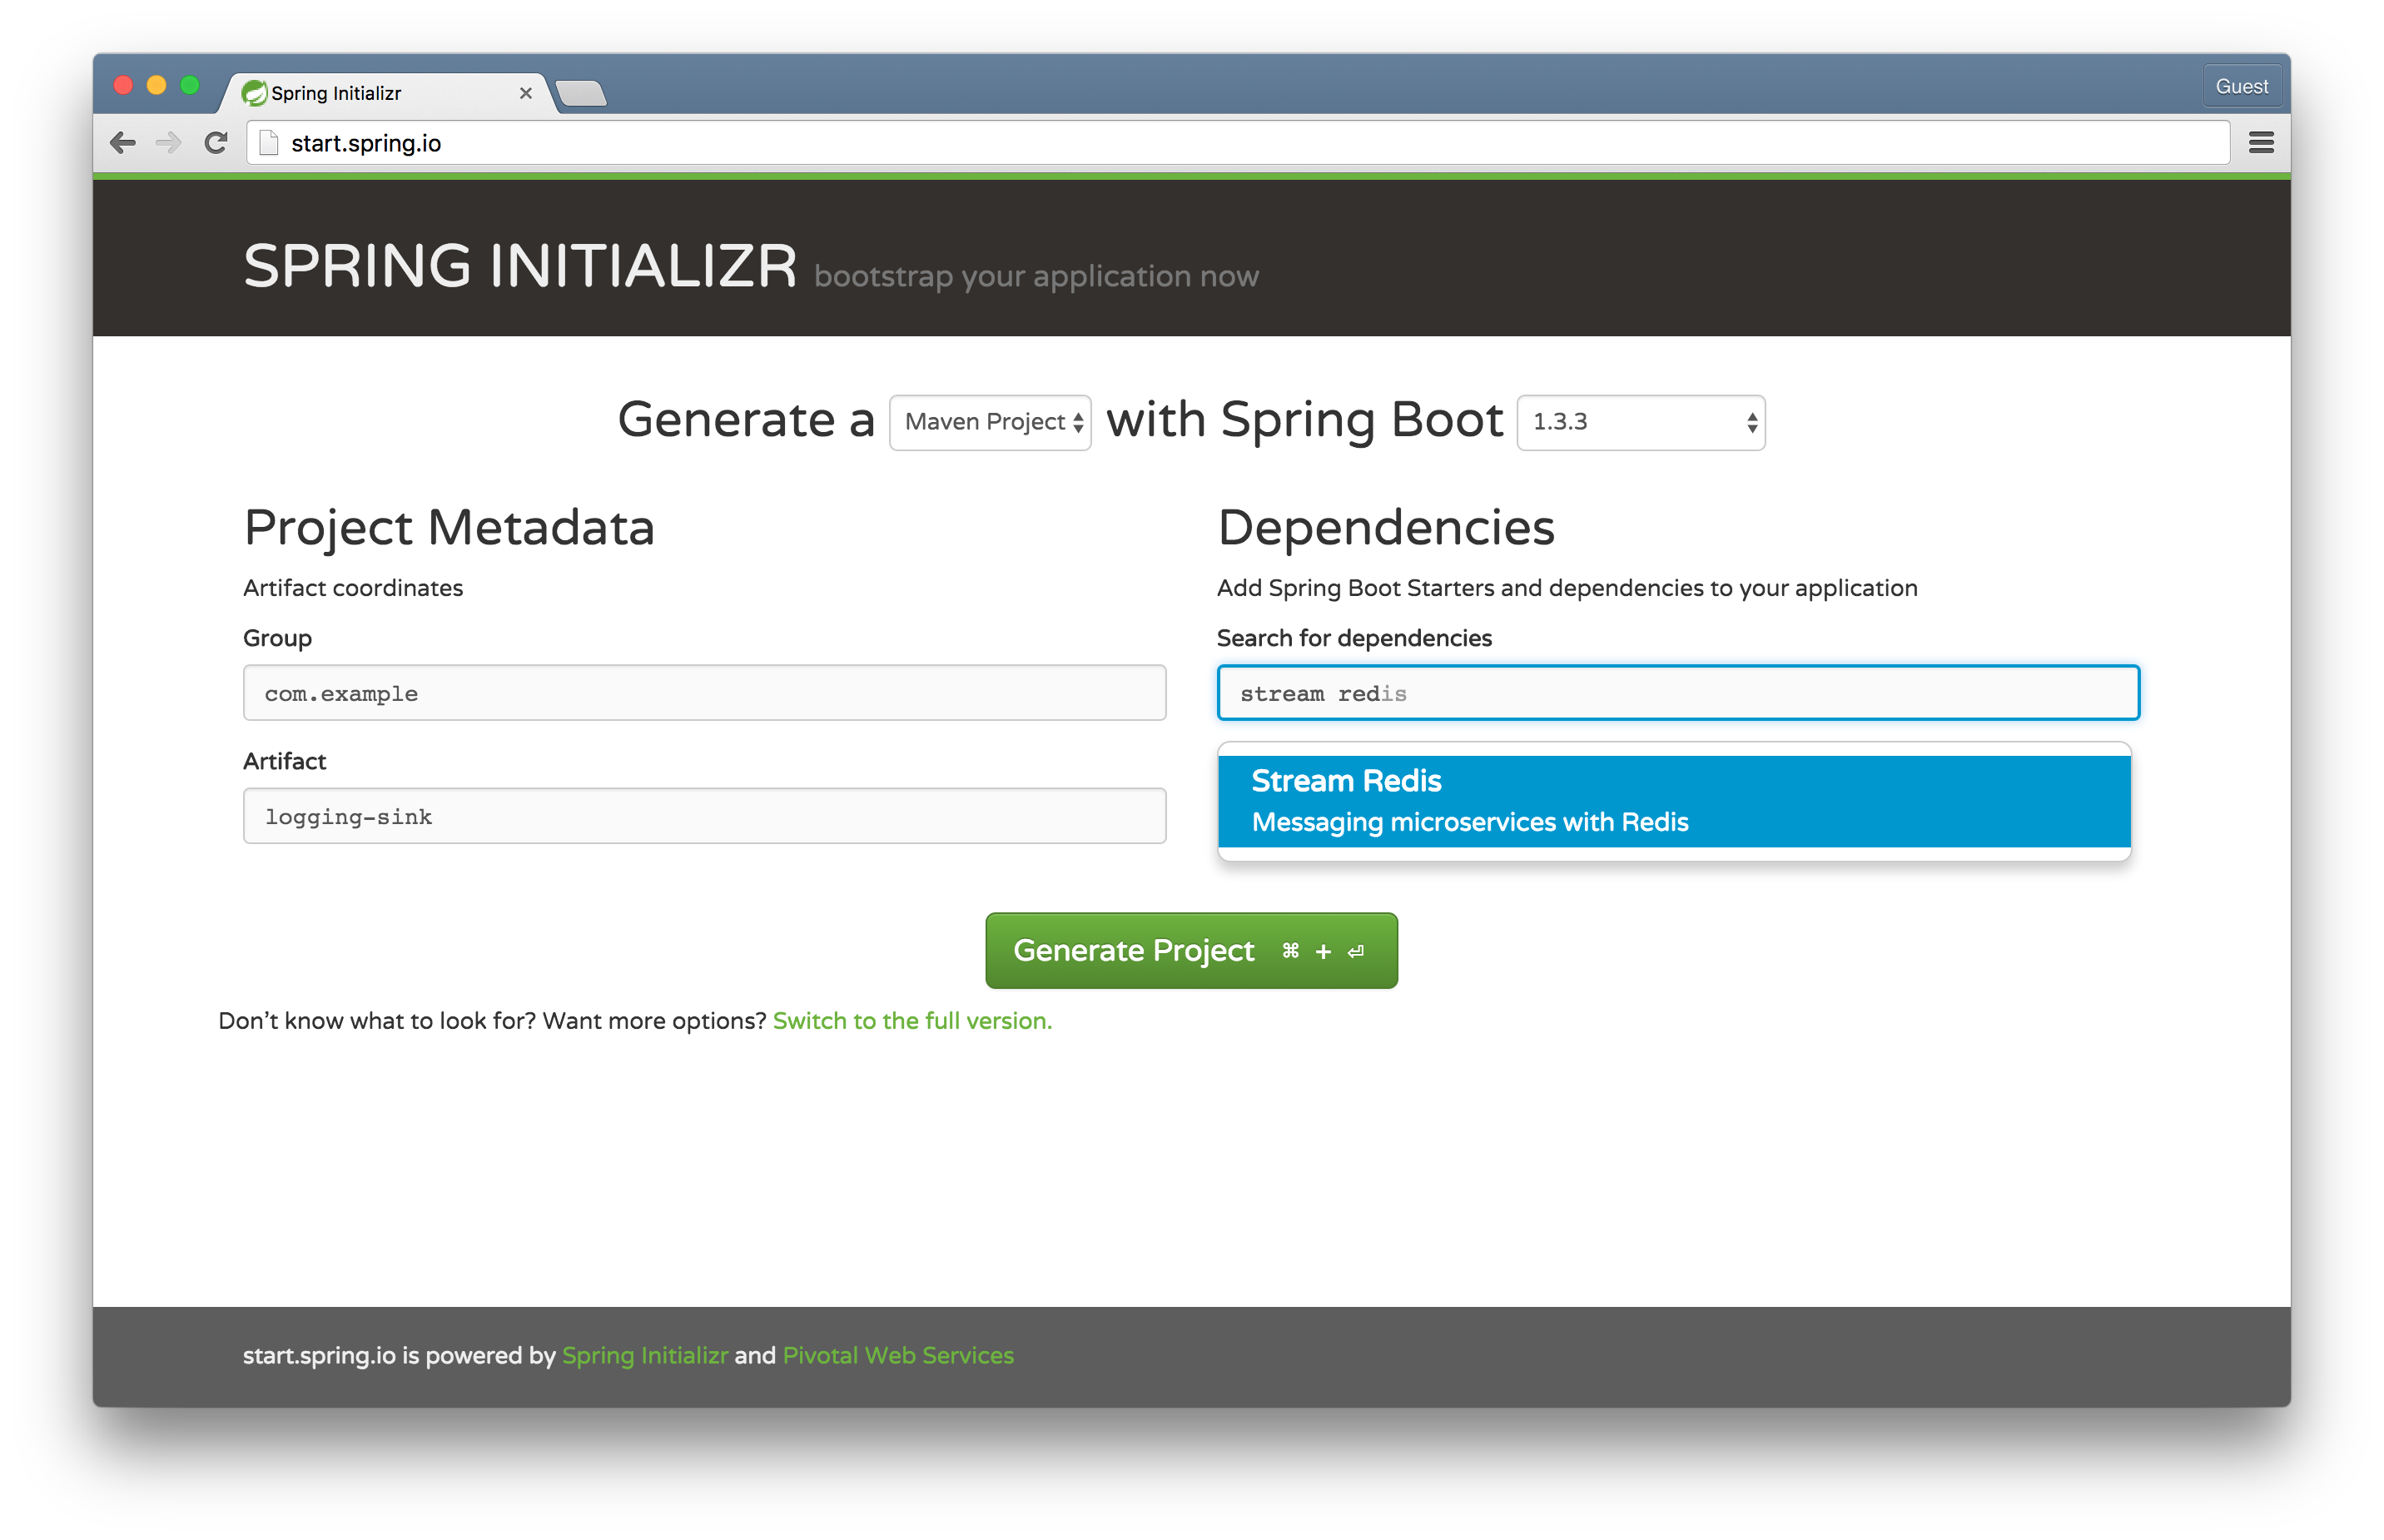Click the browser back arrow

[x=123, y=143]
